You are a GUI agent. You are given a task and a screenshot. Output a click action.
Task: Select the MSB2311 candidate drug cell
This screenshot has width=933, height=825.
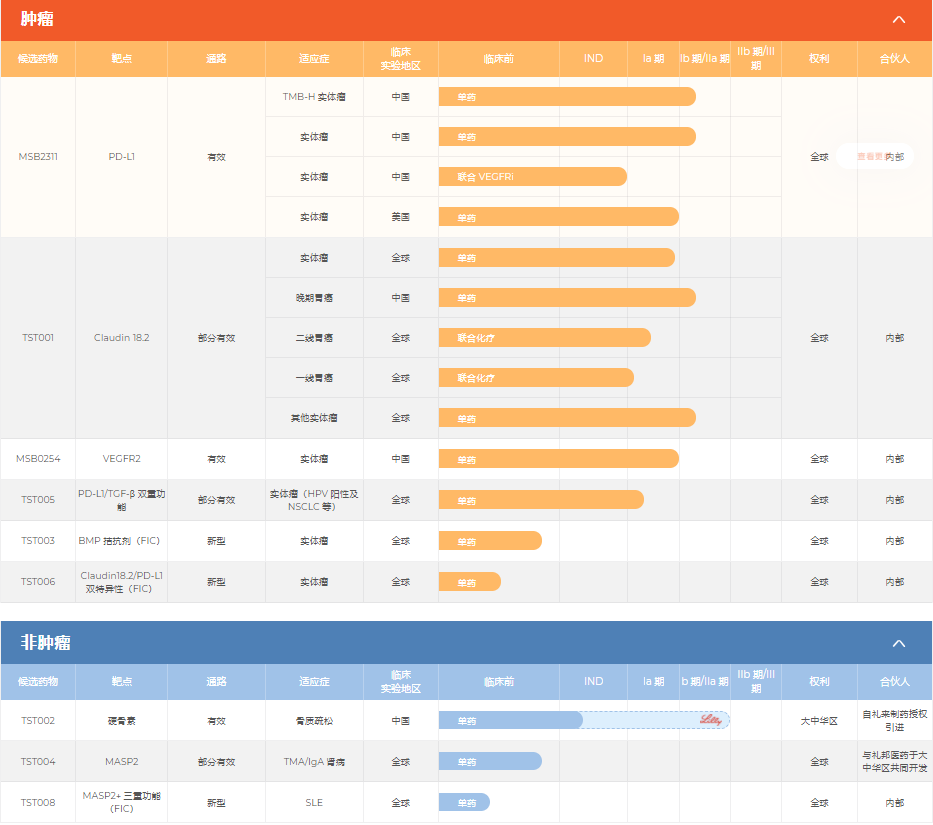point(38,157)
